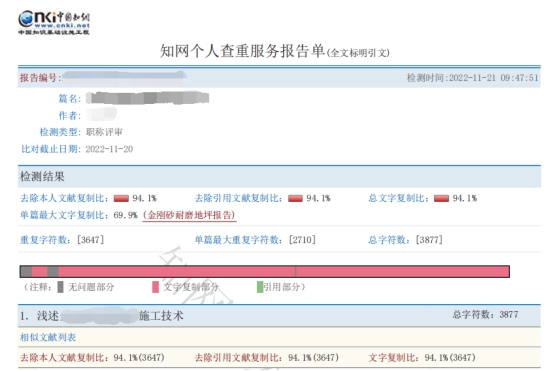554x371 pixels.
Task: Click the 比对截止日期 value 2022-11-20
Action: click(109, 149)
